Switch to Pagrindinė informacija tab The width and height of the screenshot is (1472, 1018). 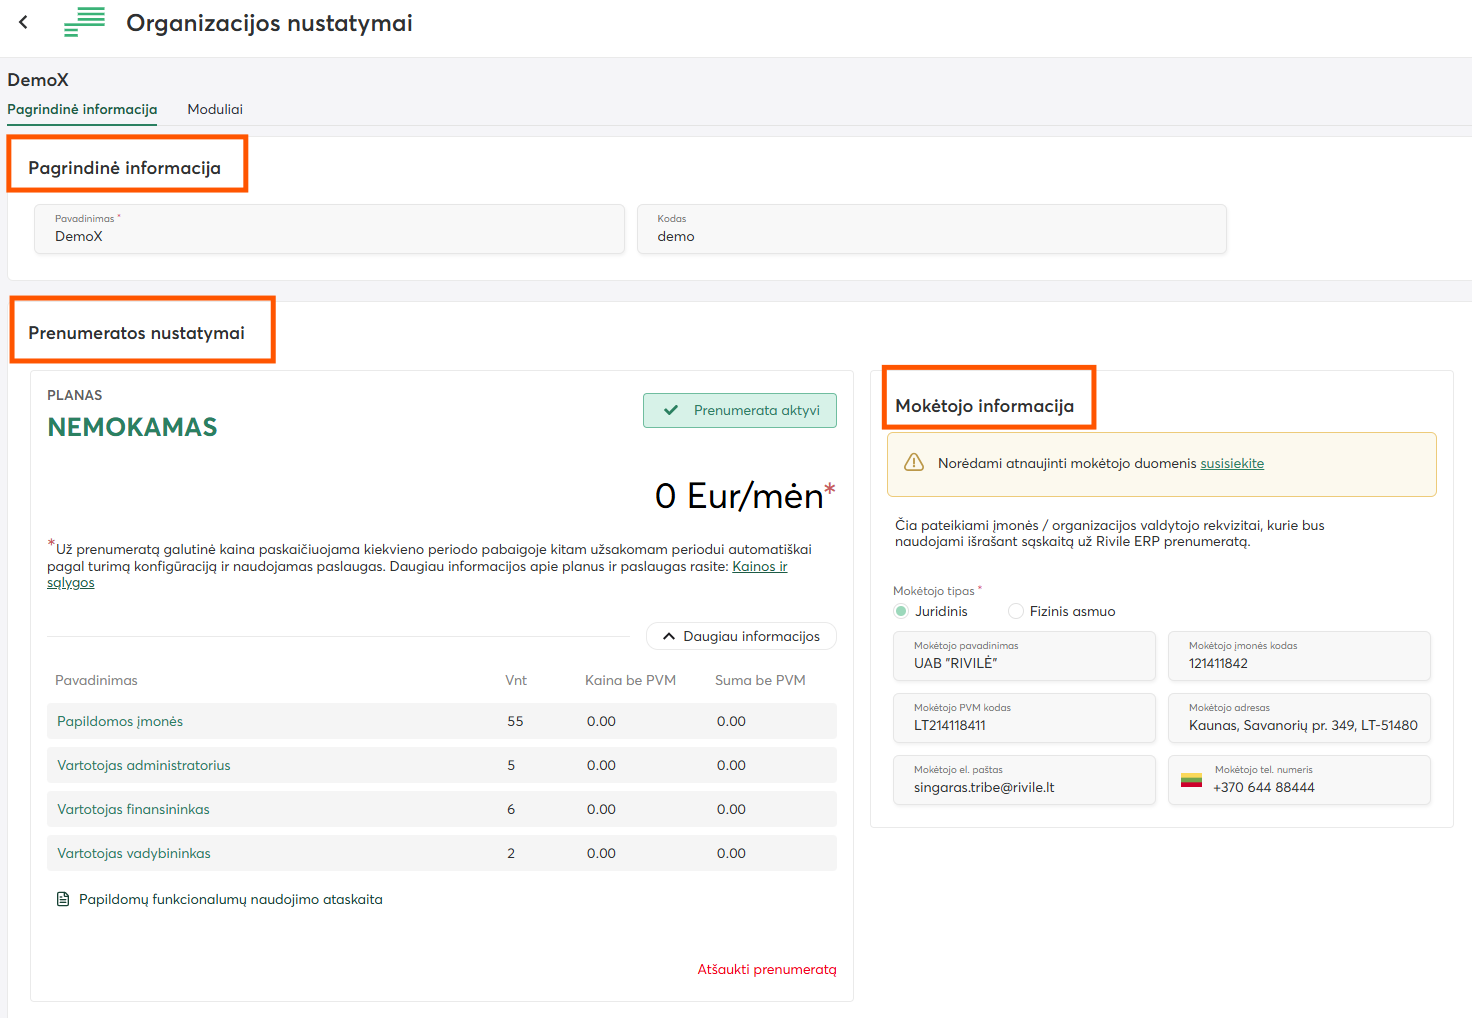point(82,109)
